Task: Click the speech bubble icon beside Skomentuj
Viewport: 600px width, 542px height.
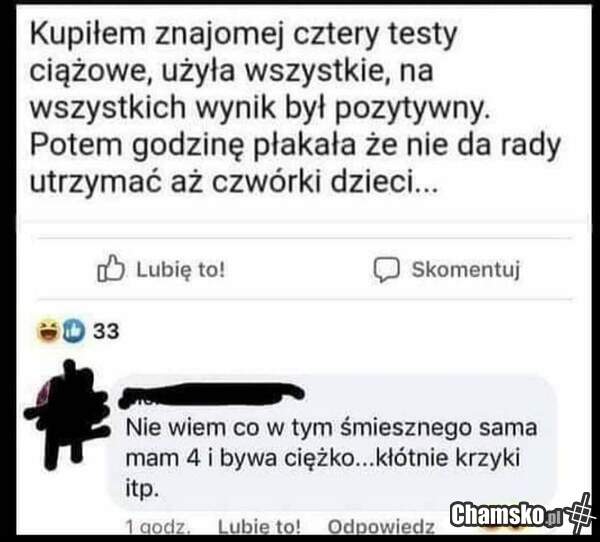Action: [x=386, y=269]
